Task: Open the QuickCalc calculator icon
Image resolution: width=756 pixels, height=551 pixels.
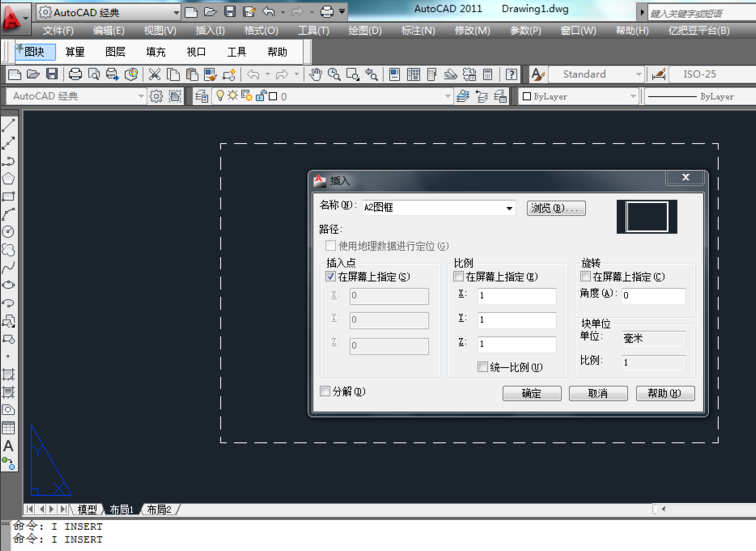Action: click(x=487, y=74)
